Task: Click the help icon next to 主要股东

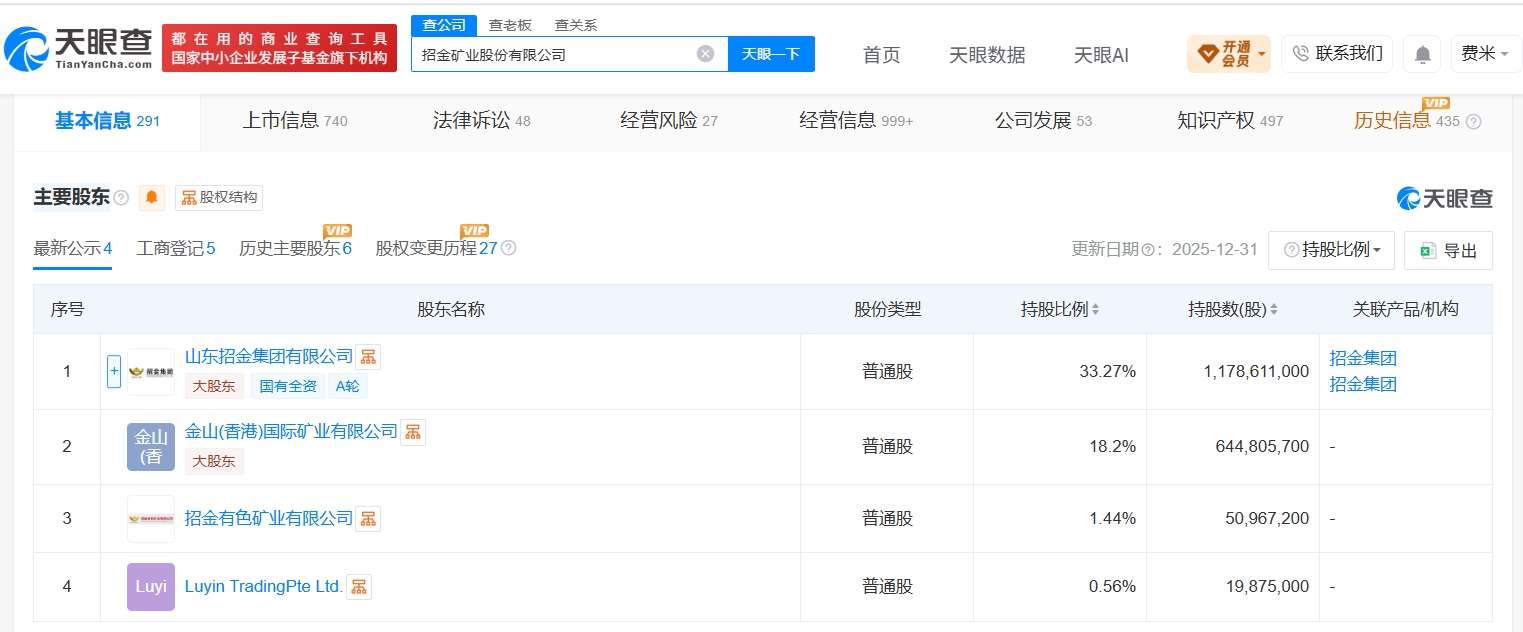Action: [121, 198]
